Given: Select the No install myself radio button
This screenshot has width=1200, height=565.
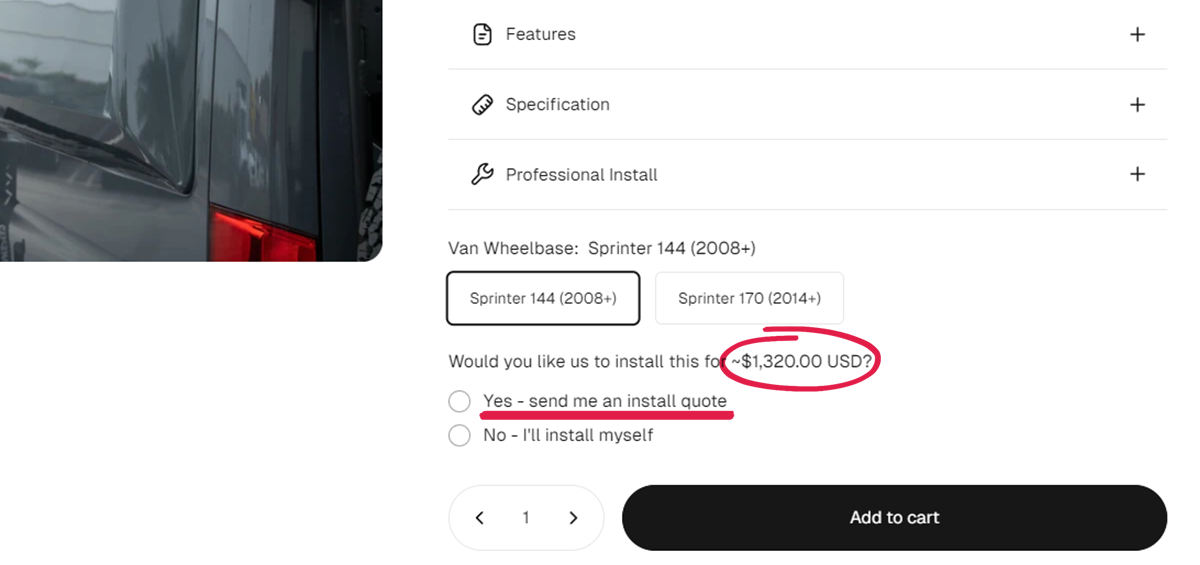Looking at the screenshot, I should [x=459, y=435].
